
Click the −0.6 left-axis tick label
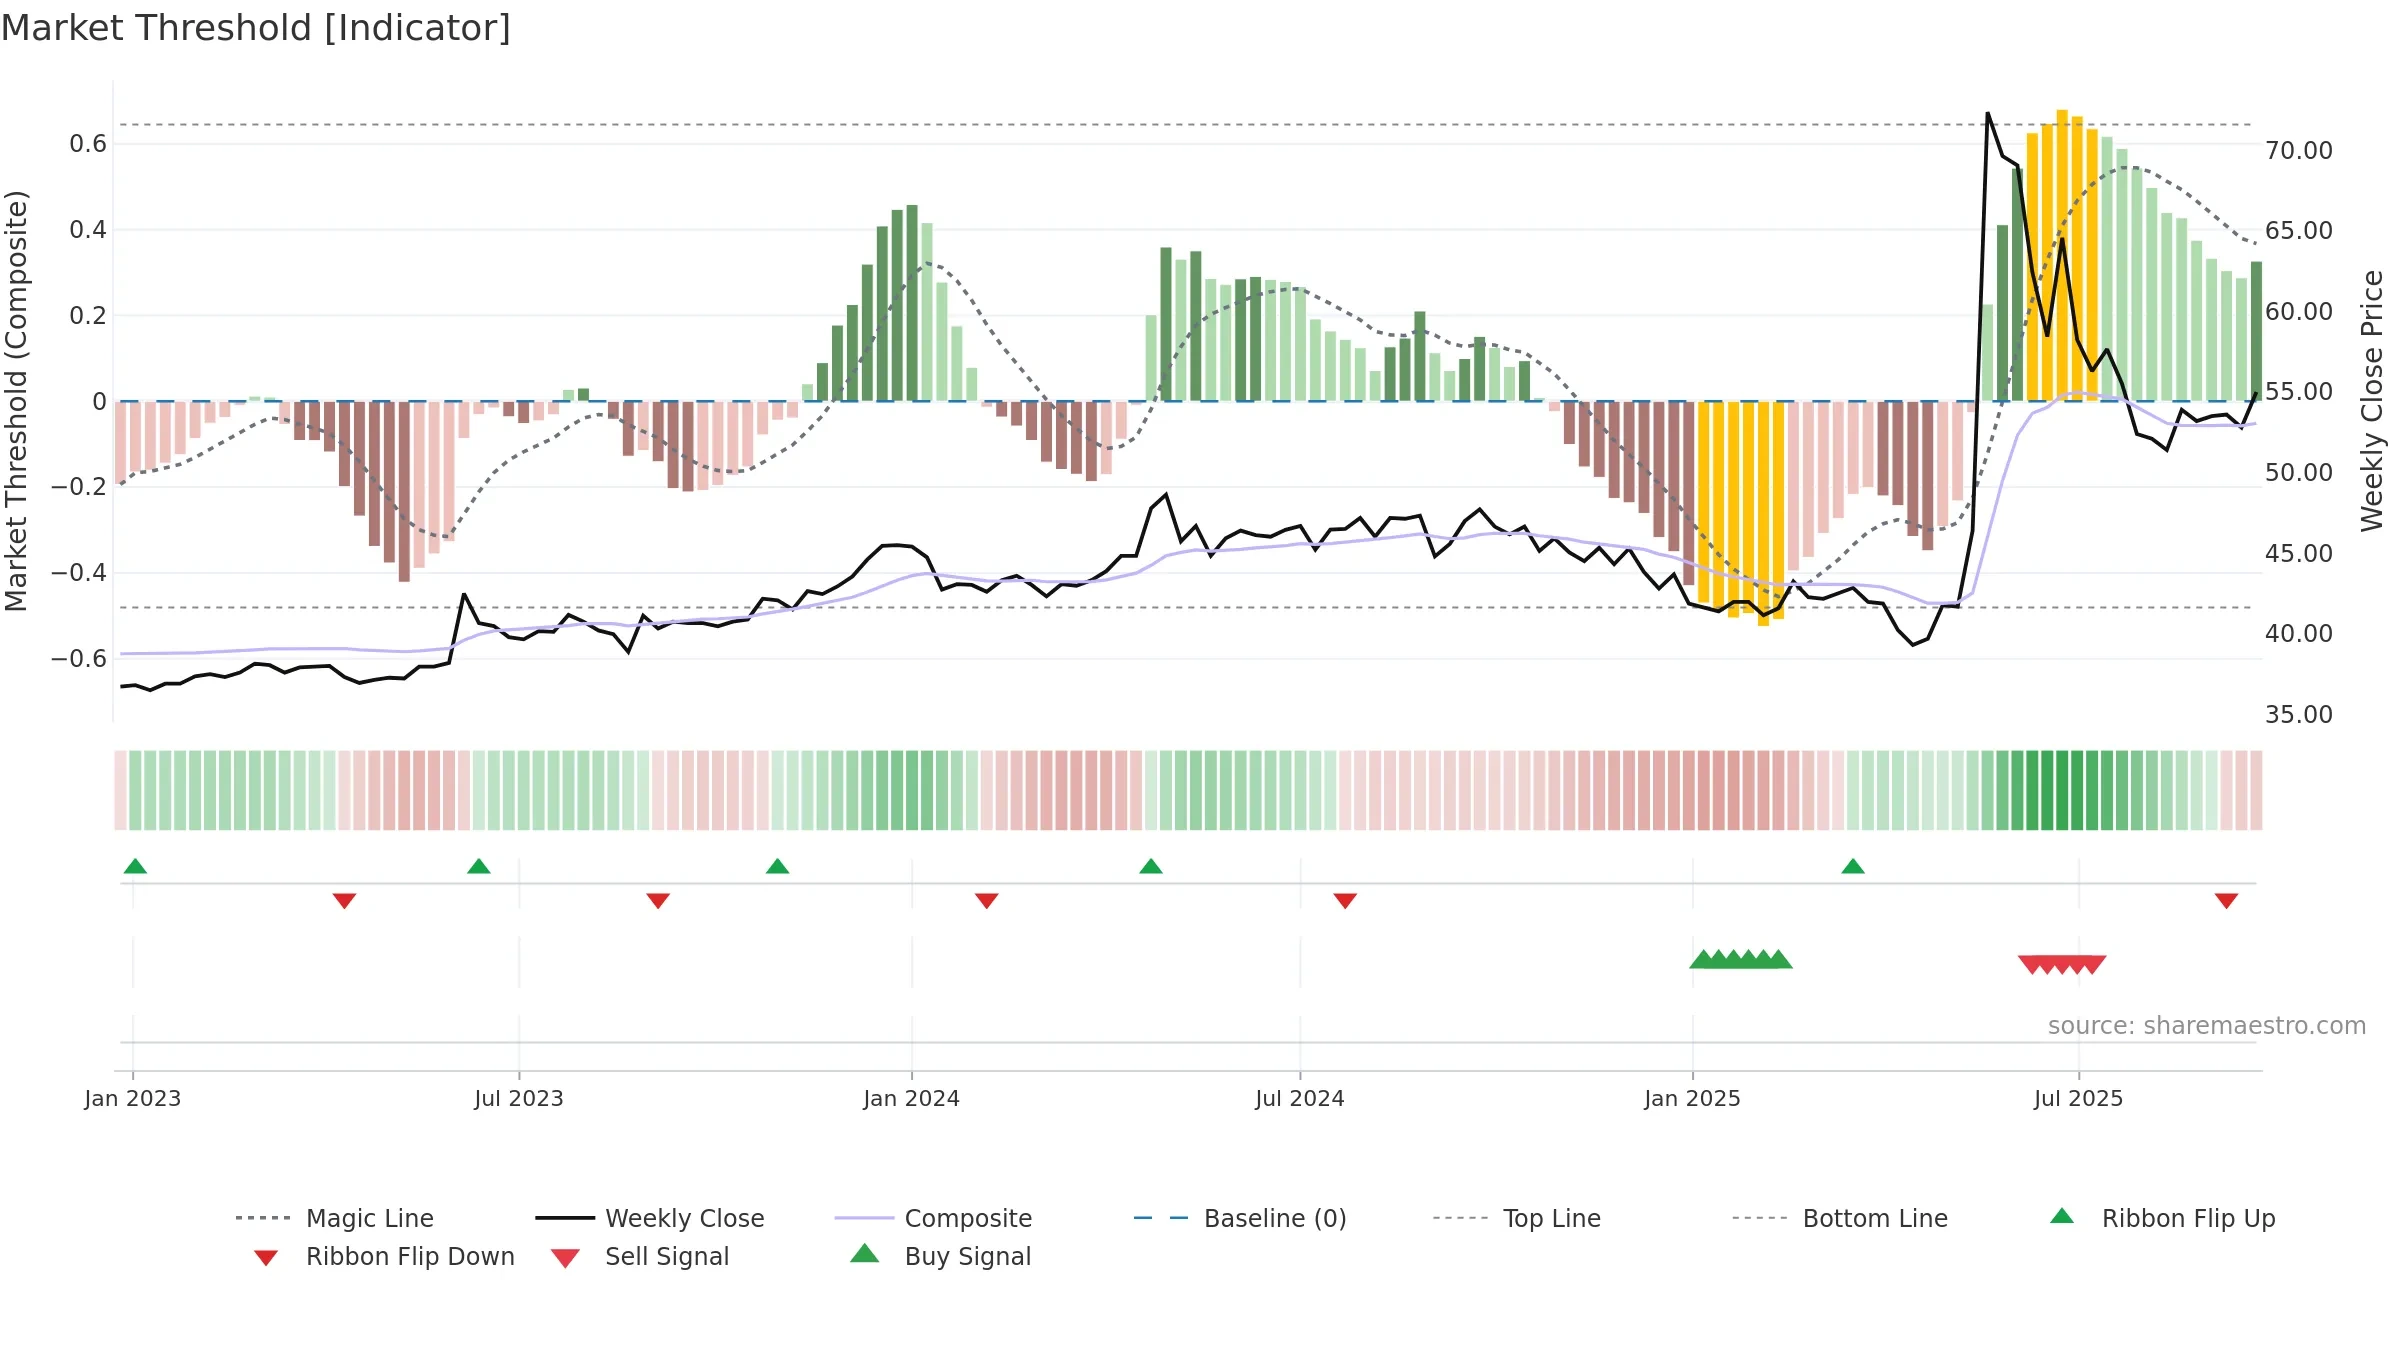(x=78, y=659)
